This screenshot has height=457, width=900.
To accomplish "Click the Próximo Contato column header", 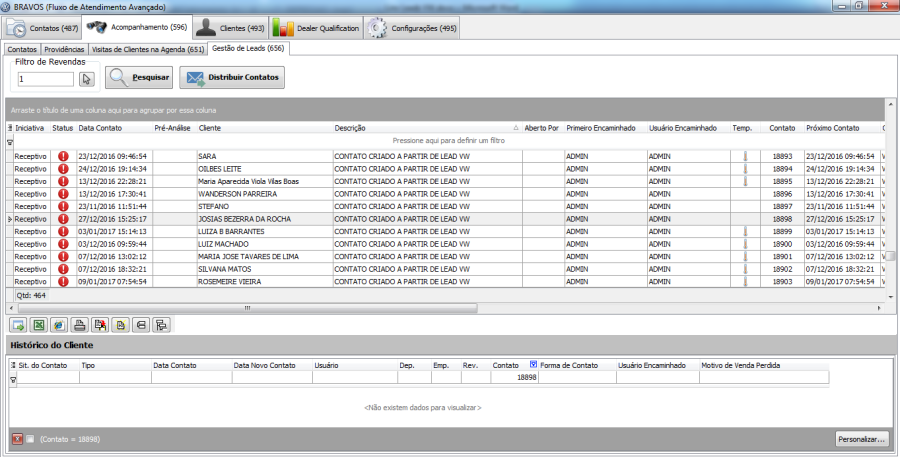I will click(843, 128).
